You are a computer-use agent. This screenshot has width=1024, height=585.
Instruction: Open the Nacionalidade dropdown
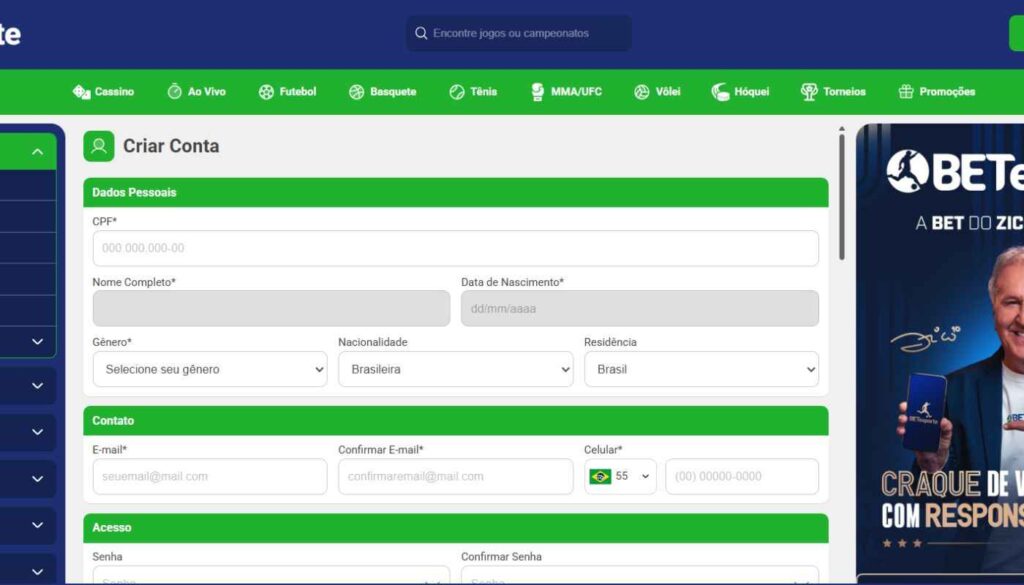coord(455,369)
